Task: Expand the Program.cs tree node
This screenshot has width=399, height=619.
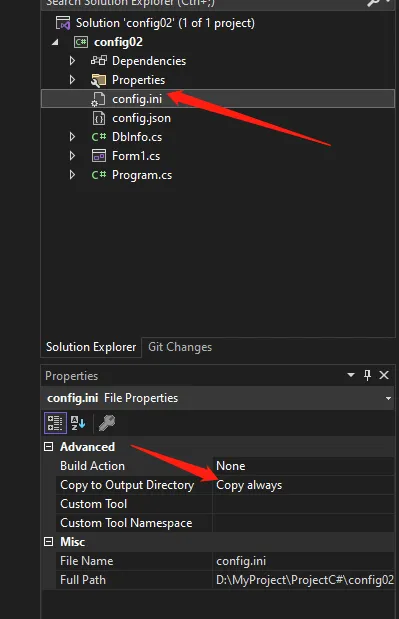Action: (72, 174)
